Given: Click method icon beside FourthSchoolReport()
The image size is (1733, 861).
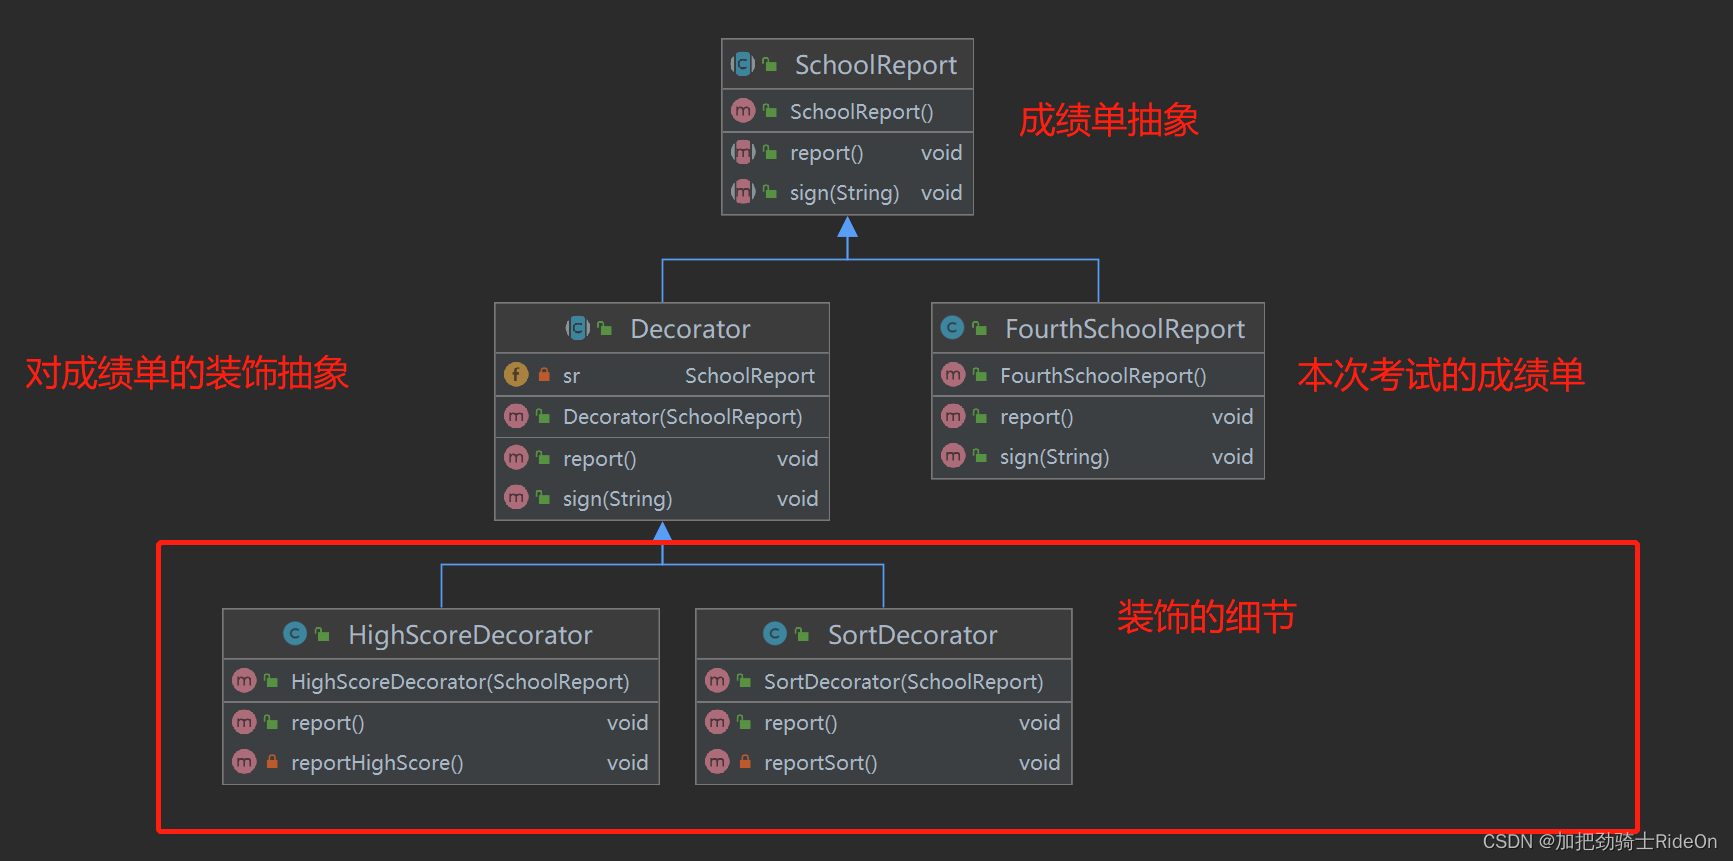Looking at the screenshot, I should point(953,375).
